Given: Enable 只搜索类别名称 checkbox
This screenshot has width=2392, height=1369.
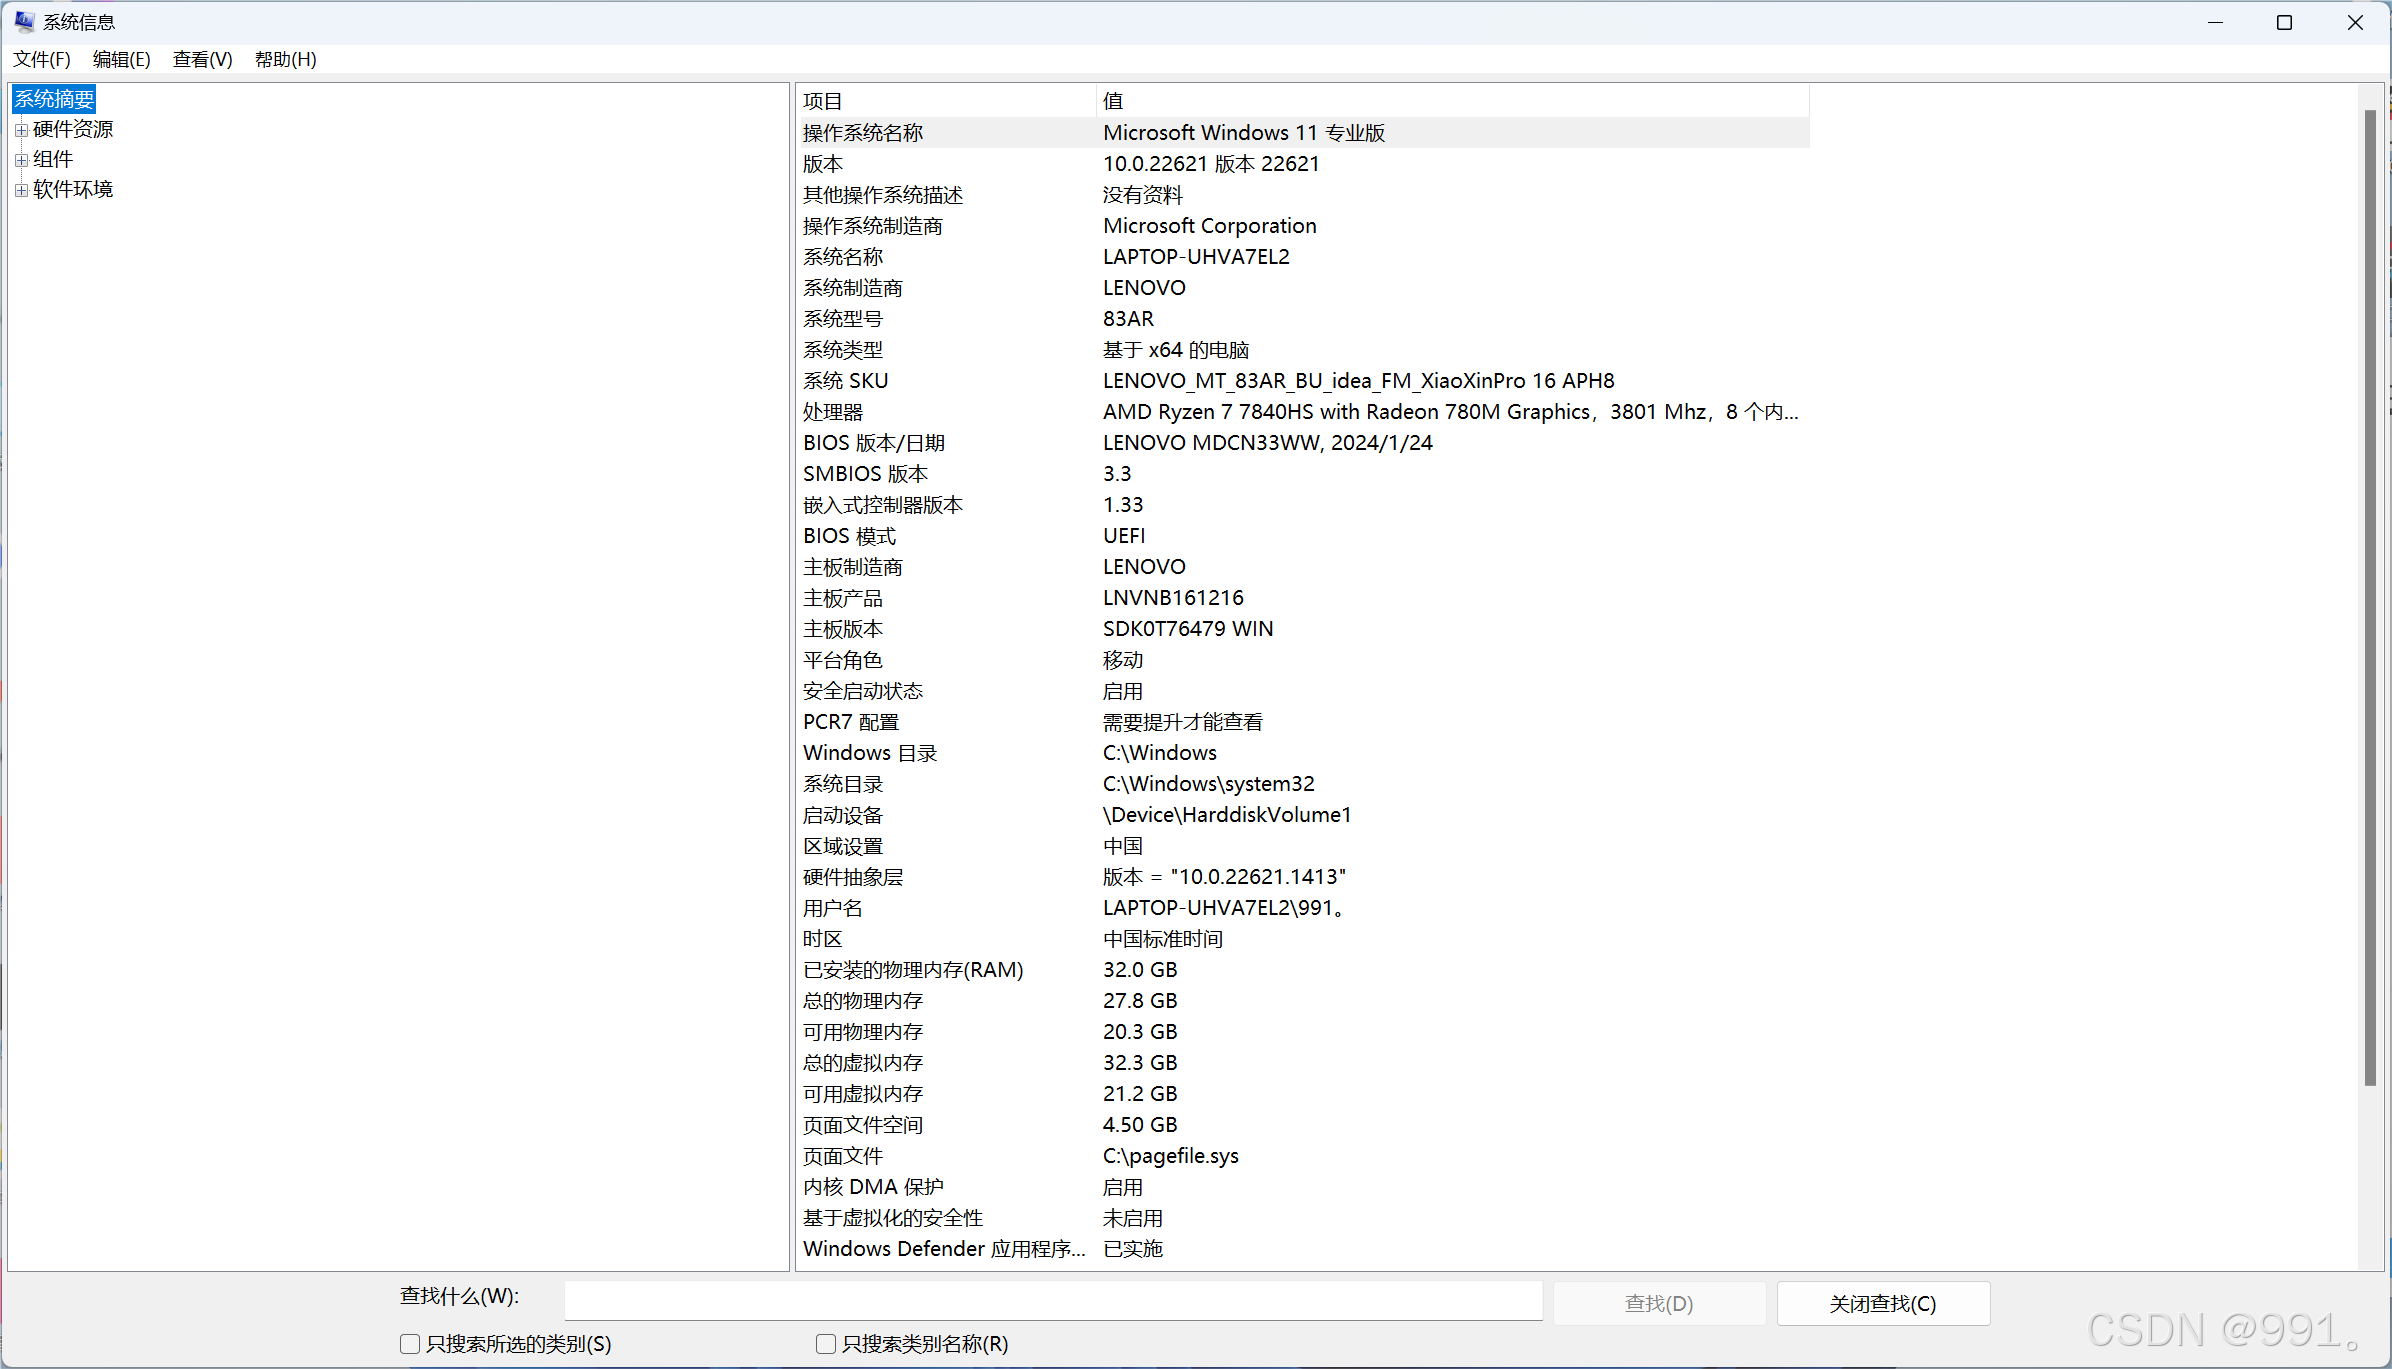Looking at the screenshot, I should click(x=826, y=1344).
